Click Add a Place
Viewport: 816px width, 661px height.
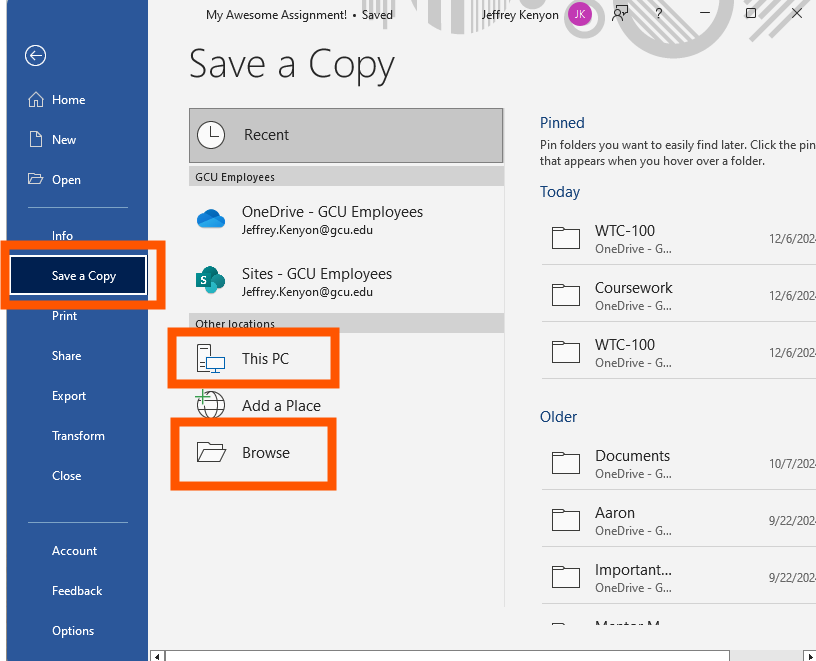[346, 405]
